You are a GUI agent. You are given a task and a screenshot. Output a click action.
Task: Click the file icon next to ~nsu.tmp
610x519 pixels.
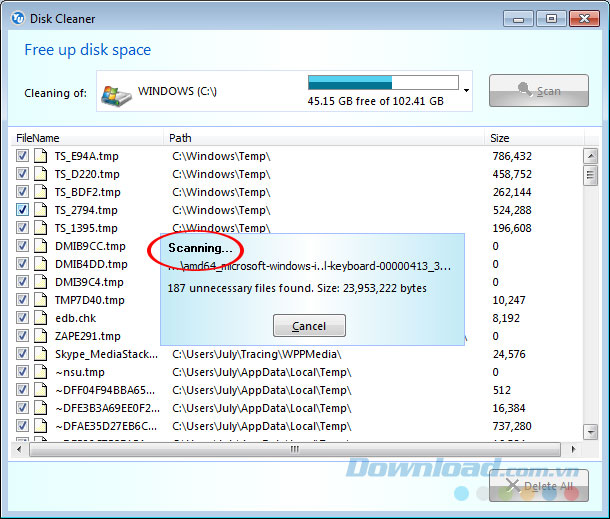pos(41,372)
